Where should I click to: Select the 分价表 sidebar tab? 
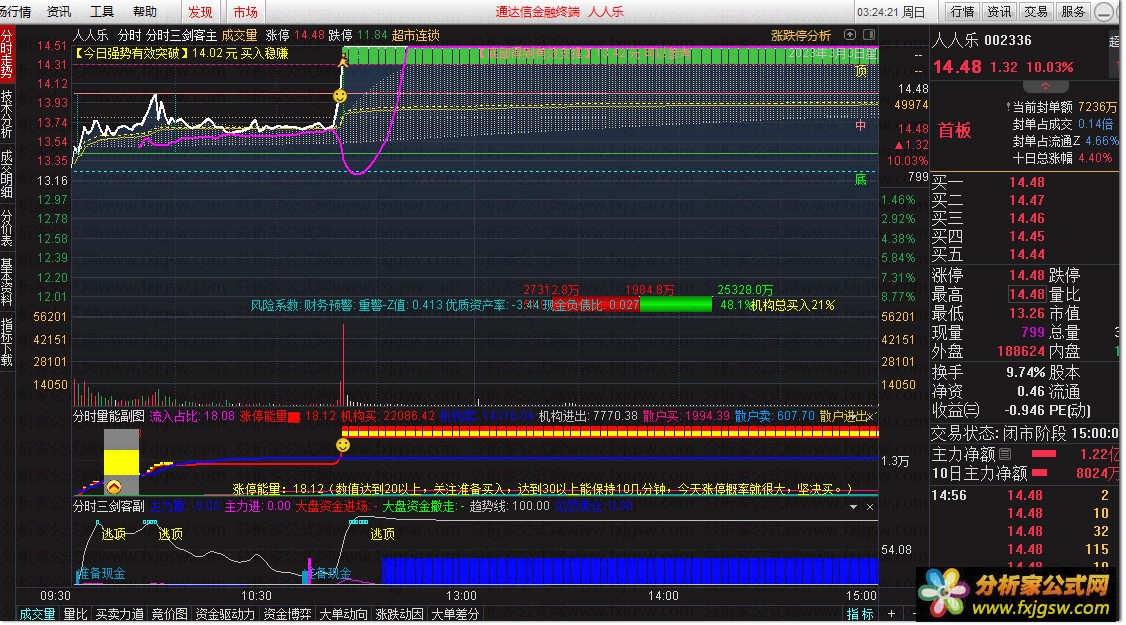7,228
